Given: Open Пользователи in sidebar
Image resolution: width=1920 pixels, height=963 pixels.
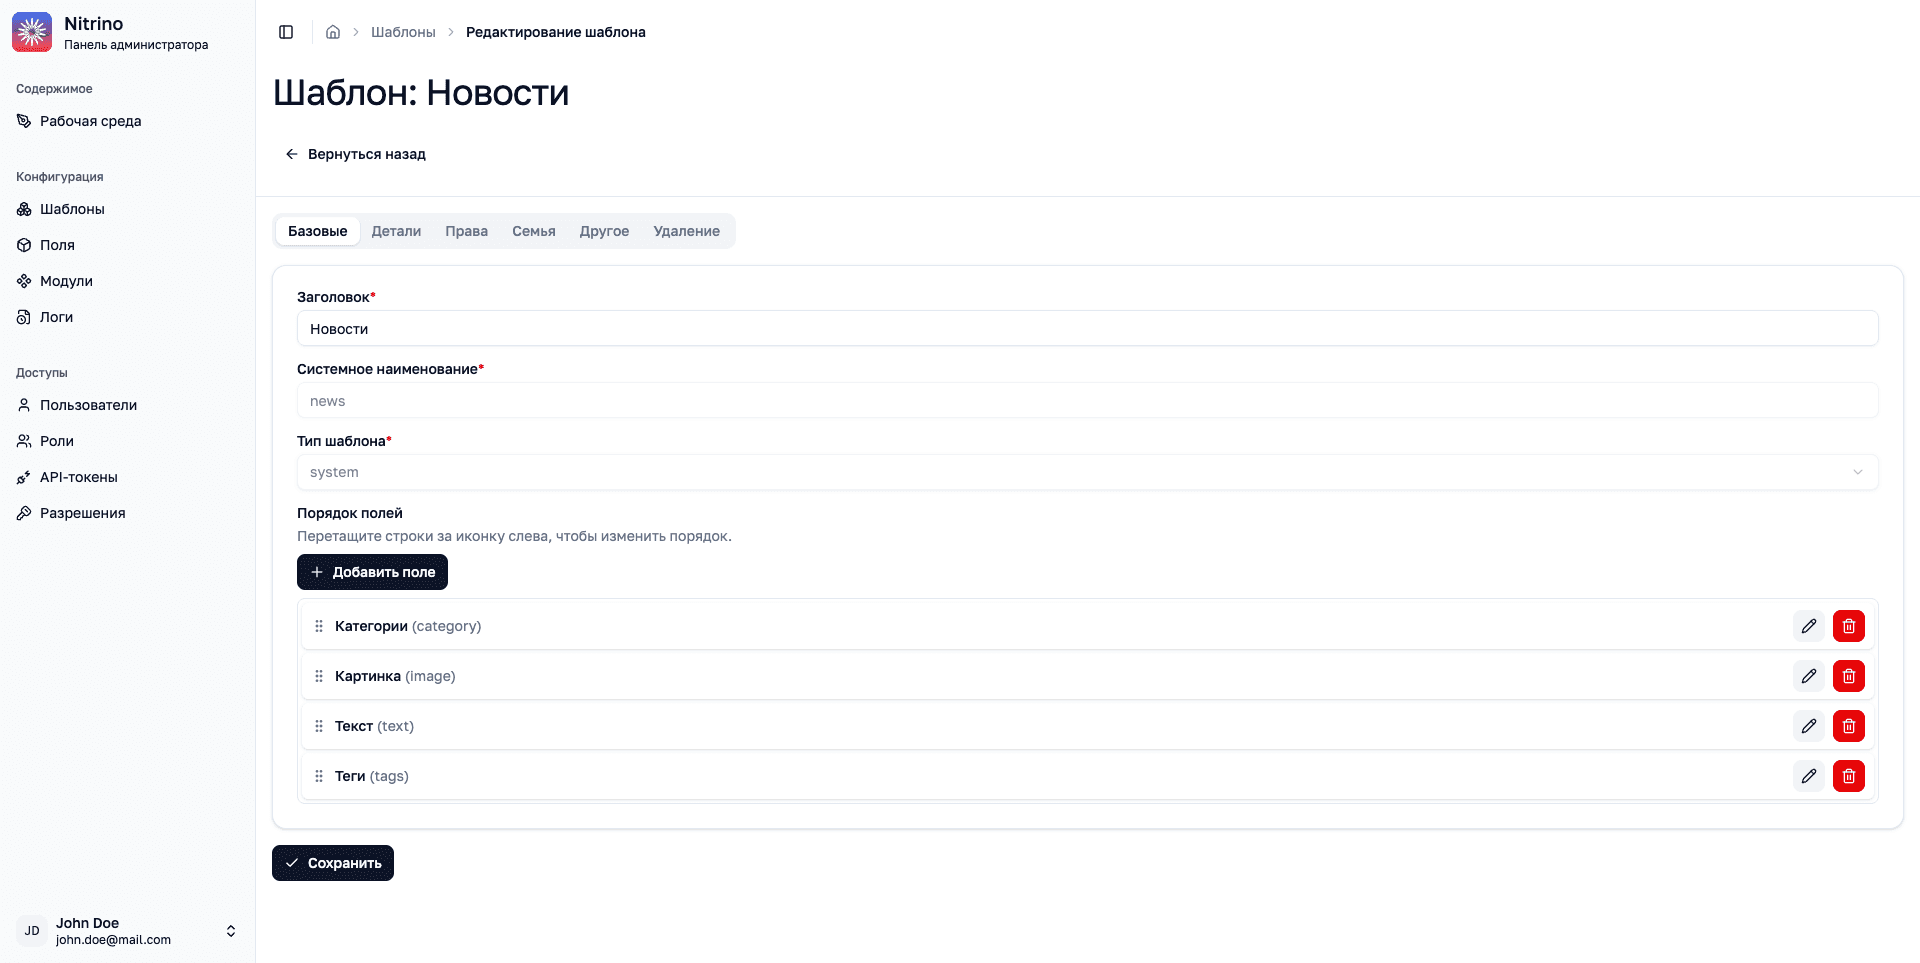Looking at the screenshot, I should coord(128,405).
